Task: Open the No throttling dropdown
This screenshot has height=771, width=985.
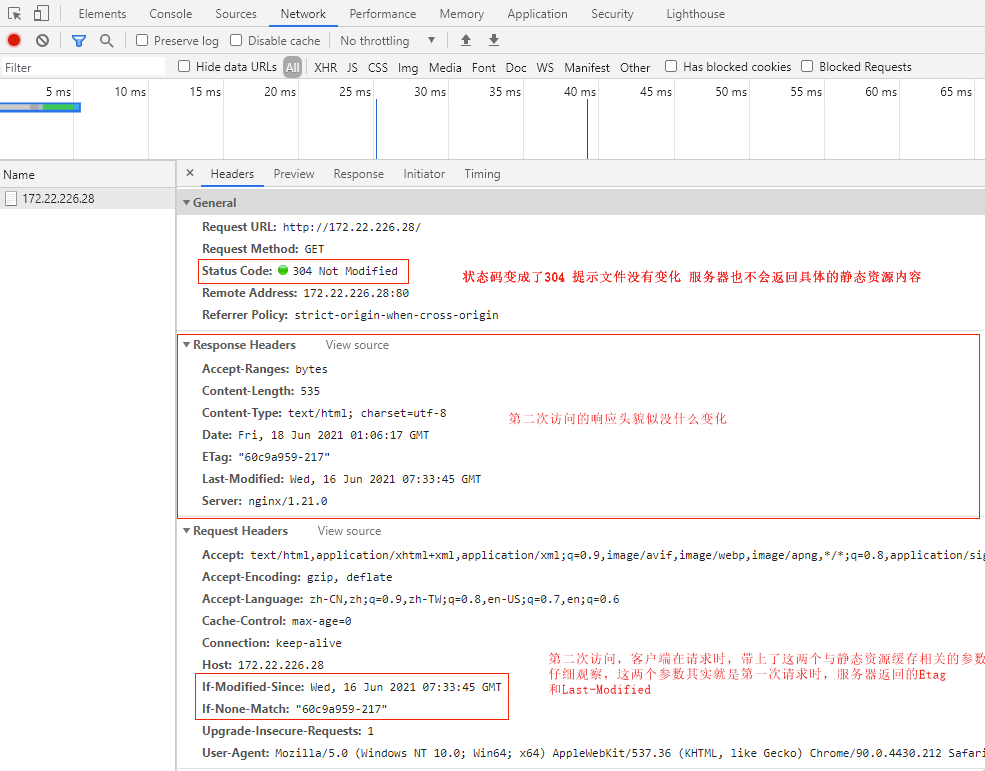Action: click(x=388, y=41)
